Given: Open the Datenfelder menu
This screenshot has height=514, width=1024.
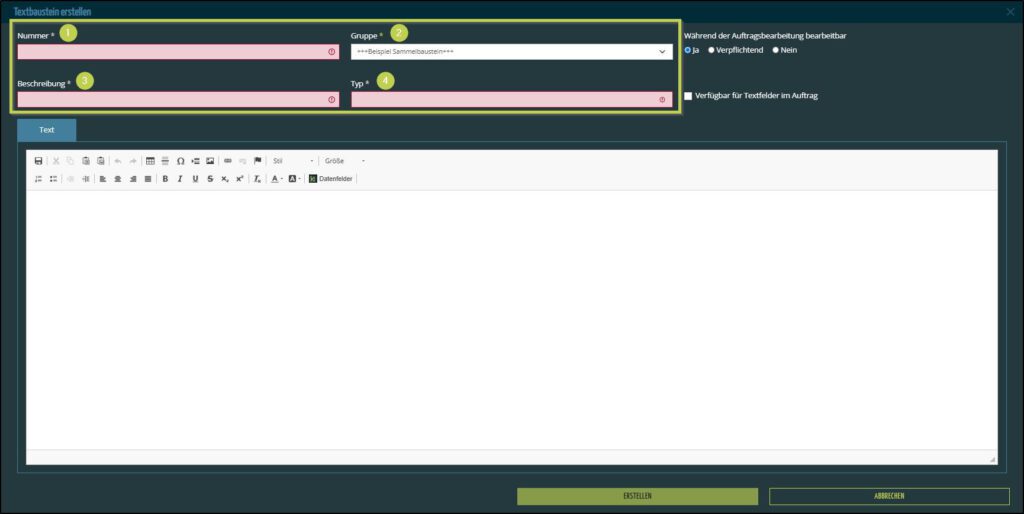Looking at the screenshot, I should 331,179.
